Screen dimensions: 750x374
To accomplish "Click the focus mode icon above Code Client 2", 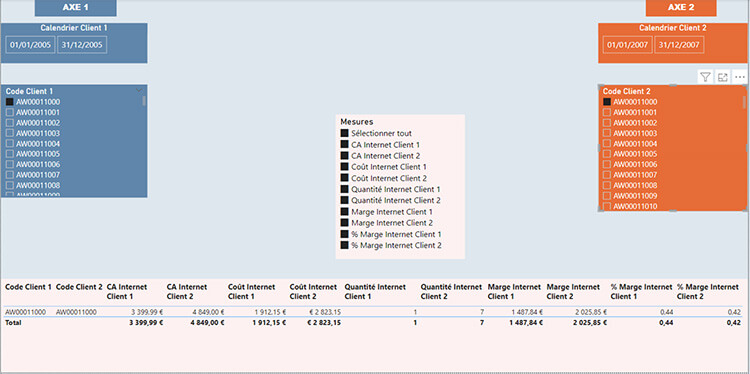I will point(722,77).
